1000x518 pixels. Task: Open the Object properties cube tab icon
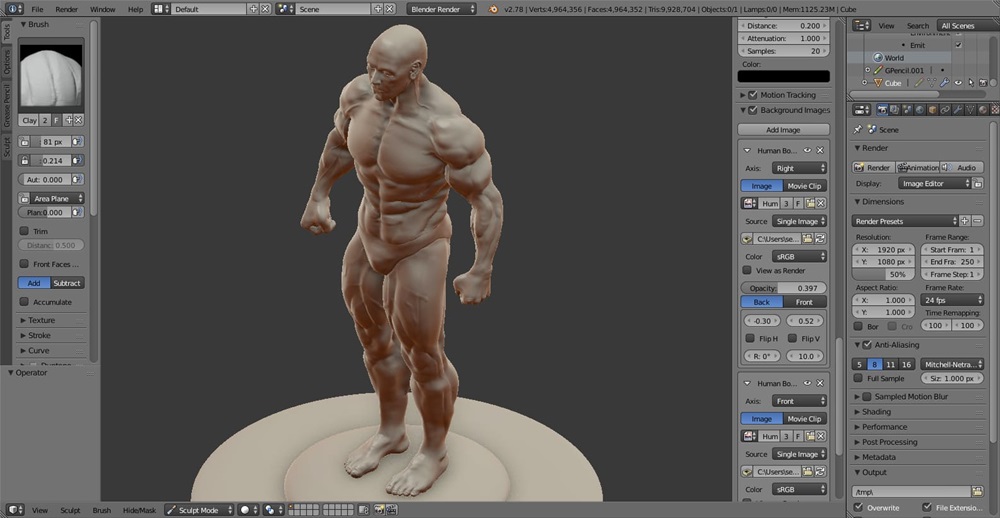[932, 110]
